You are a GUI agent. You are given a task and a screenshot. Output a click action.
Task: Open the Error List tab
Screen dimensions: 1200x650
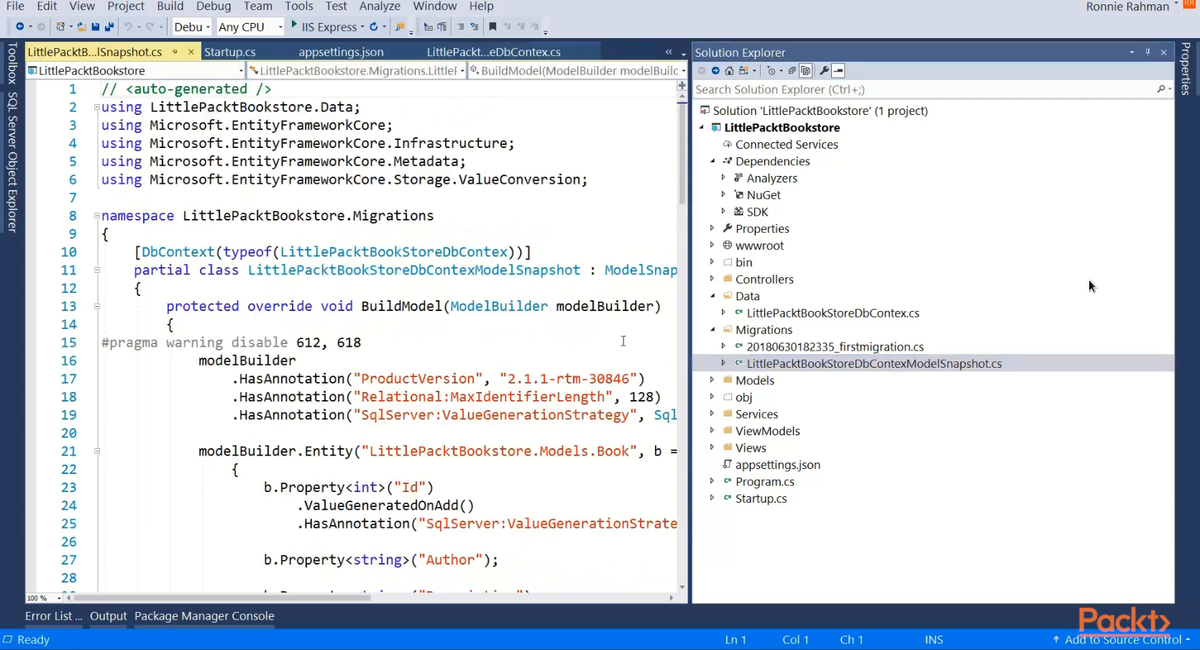click(54, 616)
